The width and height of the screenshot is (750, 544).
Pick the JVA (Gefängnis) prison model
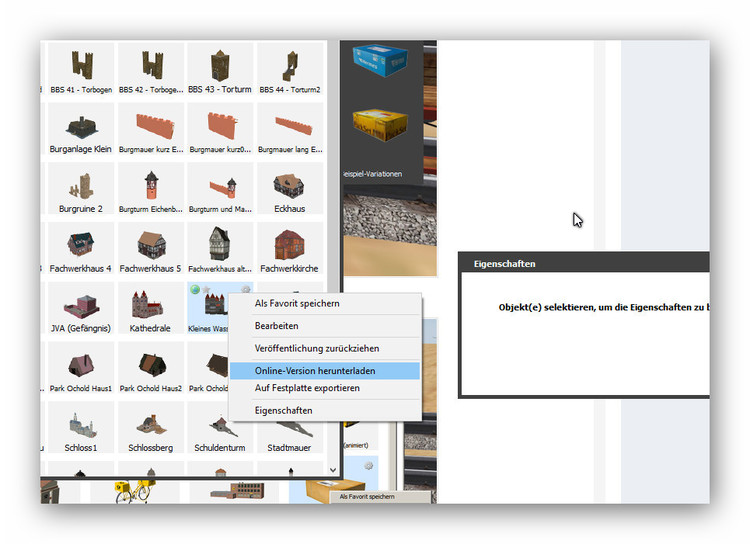click(81, 309)
